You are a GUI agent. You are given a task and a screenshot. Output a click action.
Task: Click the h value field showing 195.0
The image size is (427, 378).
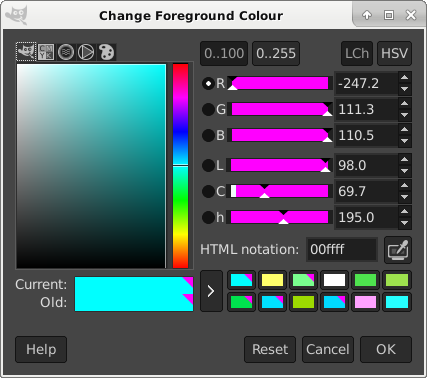point(366,217)
